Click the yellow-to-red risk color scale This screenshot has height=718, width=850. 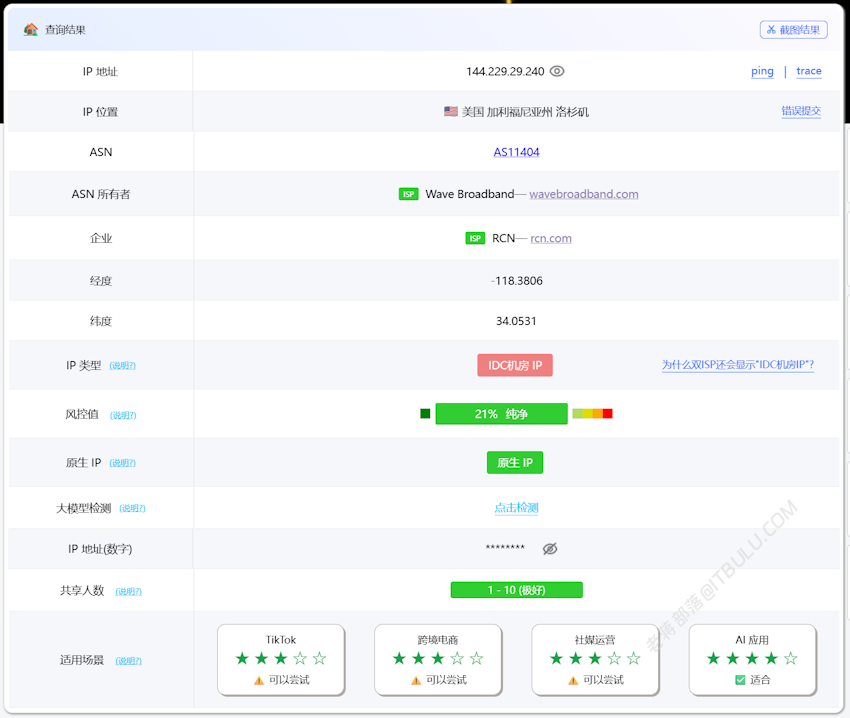tap(593, 414)
